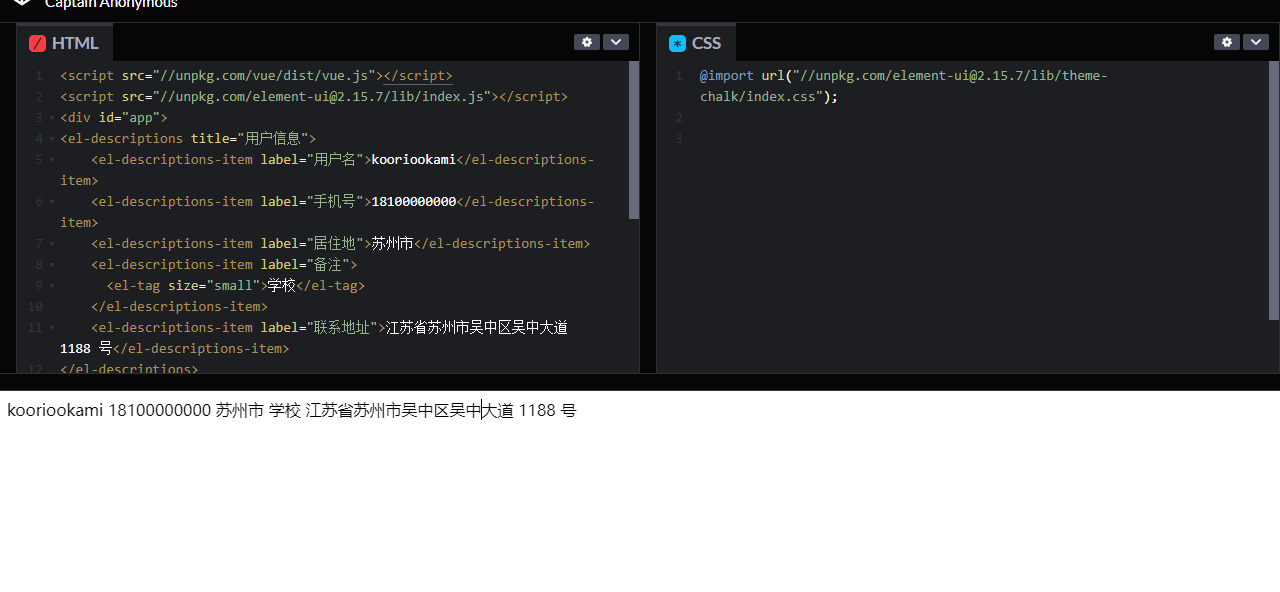Click the label="手机号" attribute on line 6
Viewport: 1280px width, 592px height.
point(312,202)
